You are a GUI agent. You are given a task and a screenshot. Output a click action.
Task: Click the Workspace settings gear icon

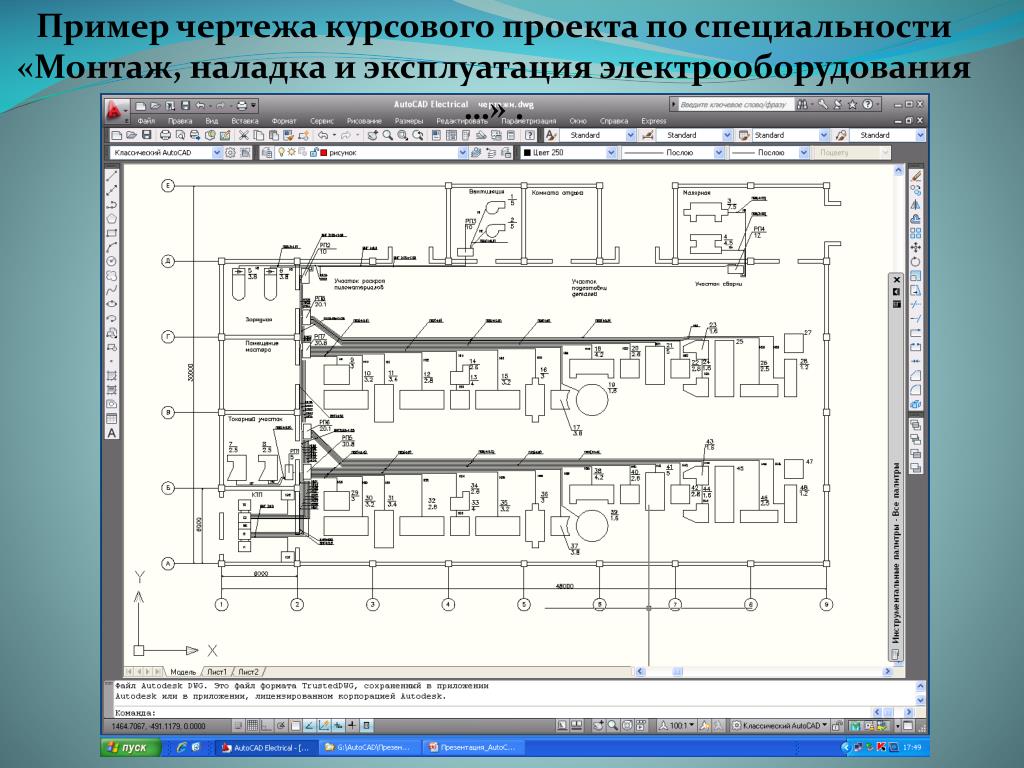pyautogui.click(x=231, y=152)
